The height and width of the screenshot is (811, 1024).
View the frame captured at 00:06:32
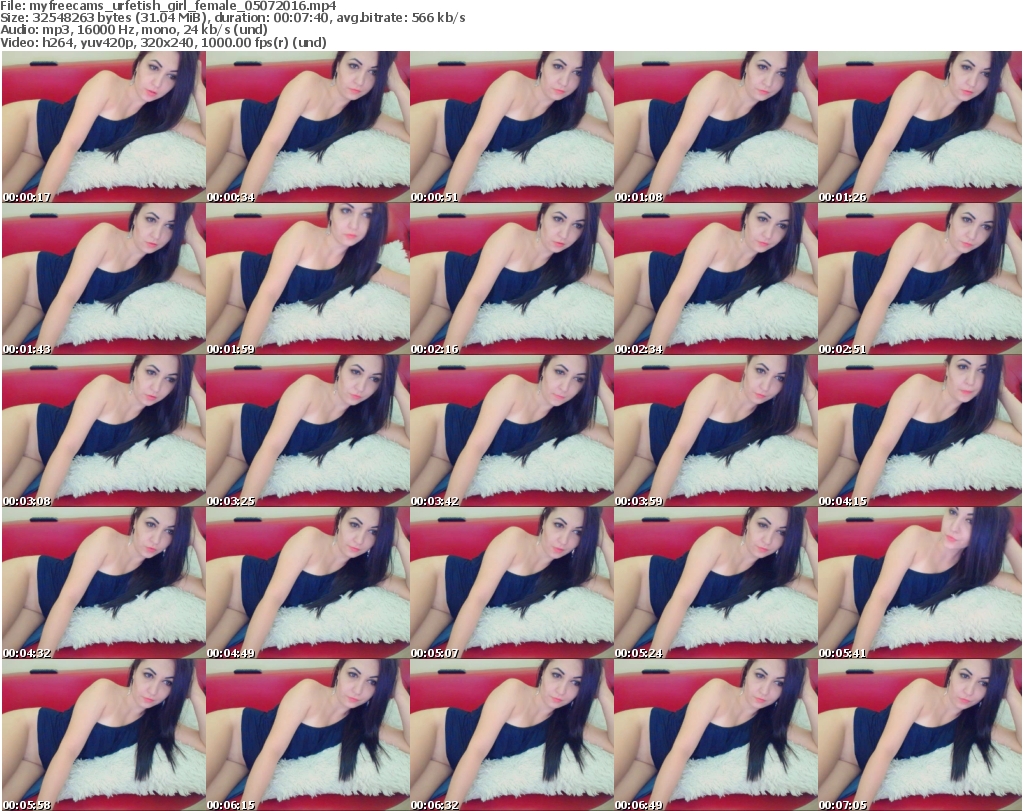pyautogui.click(x=512, y=735)
